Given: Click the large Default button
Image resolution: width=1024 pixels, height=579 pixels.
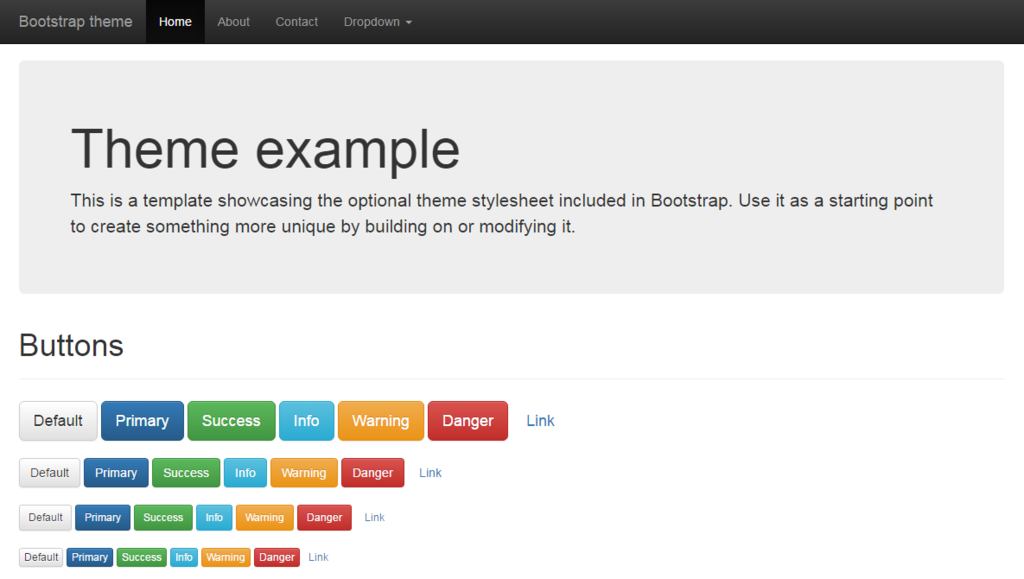Looking at the screenshot, I should click(58, 421).
